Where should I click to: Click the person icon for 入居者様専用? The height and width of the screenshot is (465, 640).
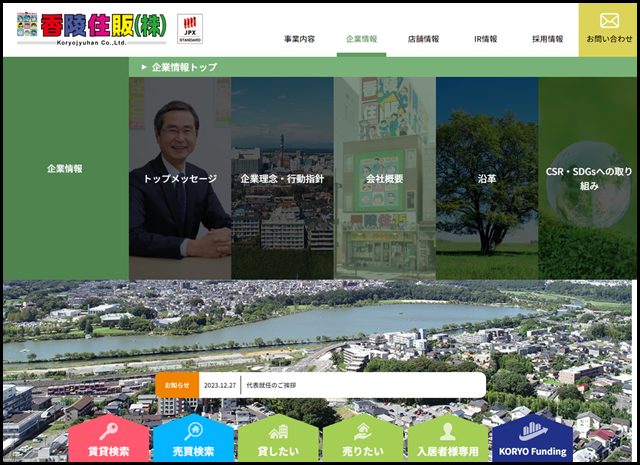coord(448,432)
